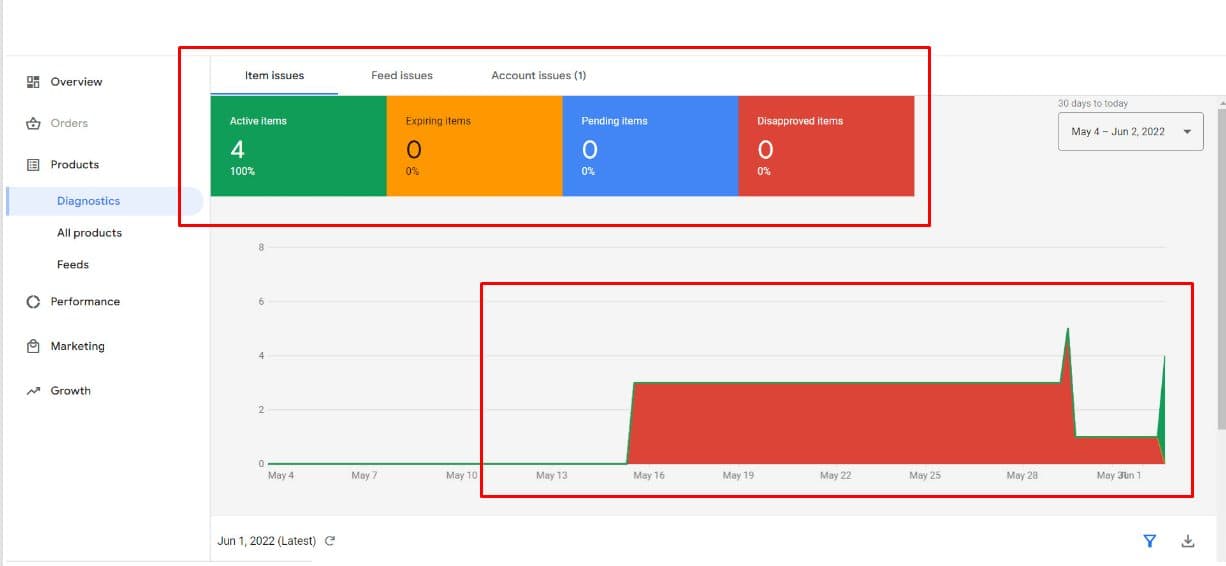Refresh the Jun 1, 2022 latest data
The image size is (1226, 566).
tap(330, 541)
